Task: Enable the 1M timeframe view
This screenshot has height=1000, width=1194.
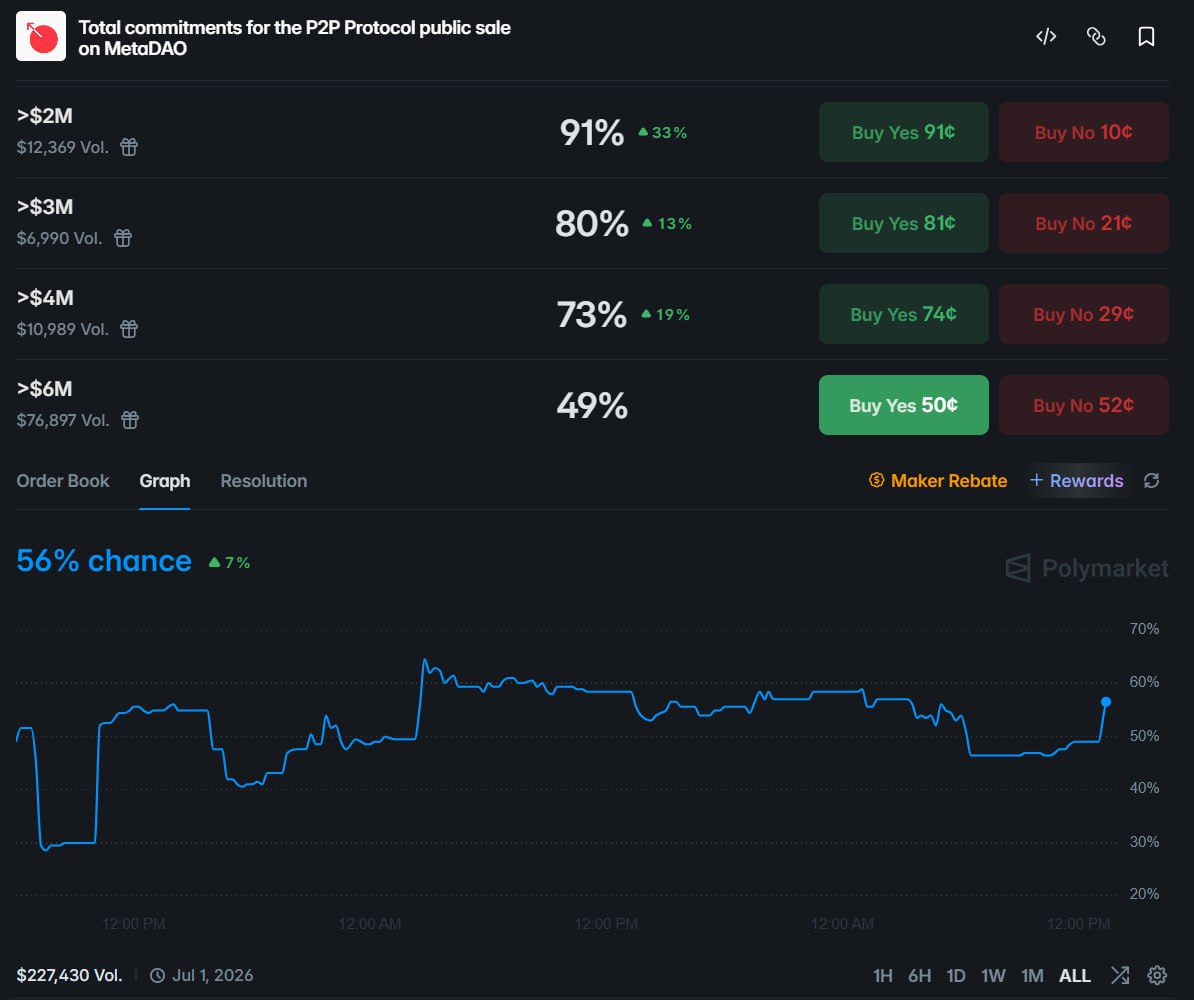Action: click(1032, 975)
